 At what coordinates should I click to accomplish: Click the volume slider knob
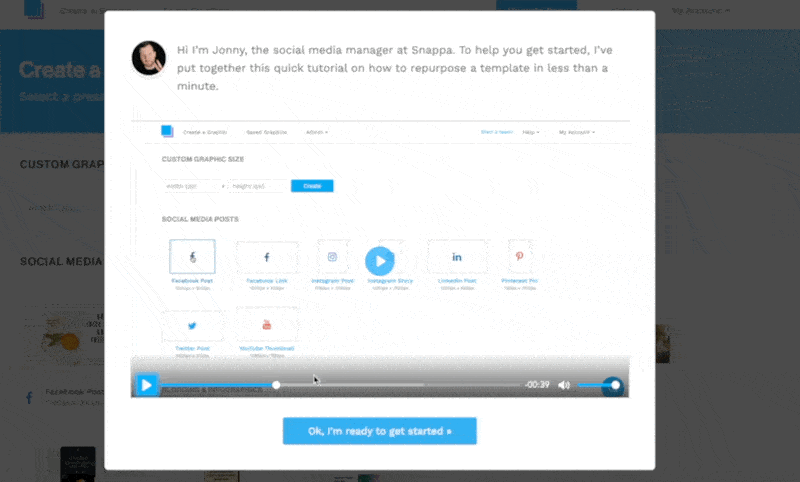tap(615, 385)
